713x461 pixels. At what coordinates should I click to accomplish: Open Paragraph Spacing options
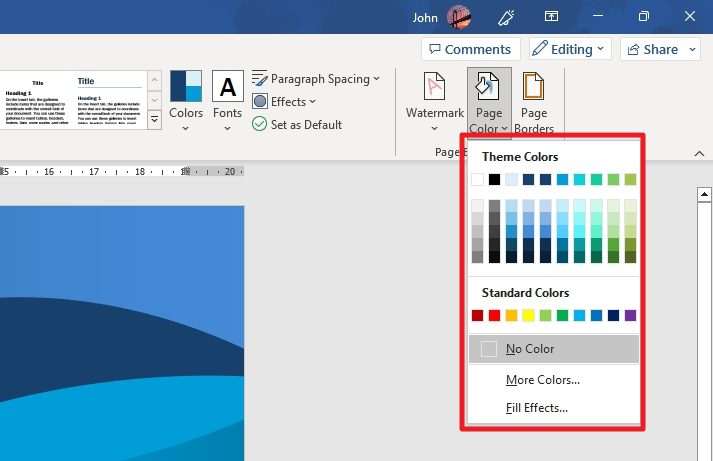[x=316, y=79]
